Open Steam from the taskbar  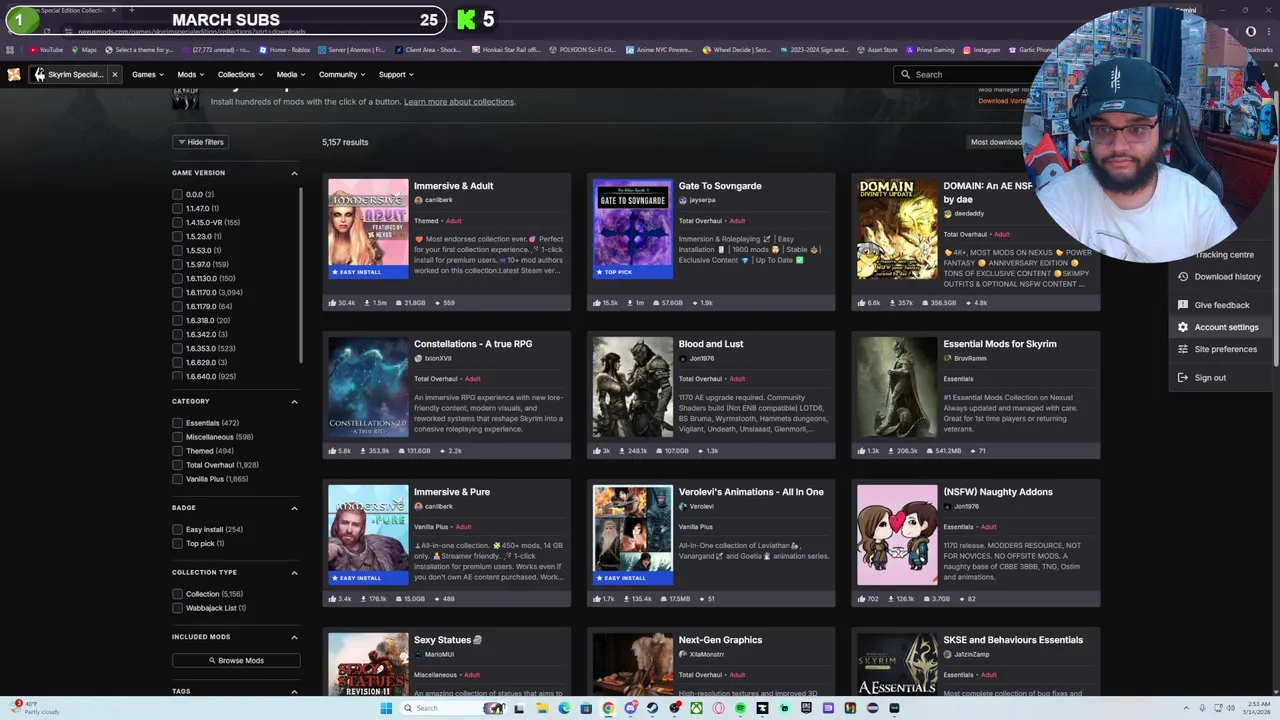652,708
